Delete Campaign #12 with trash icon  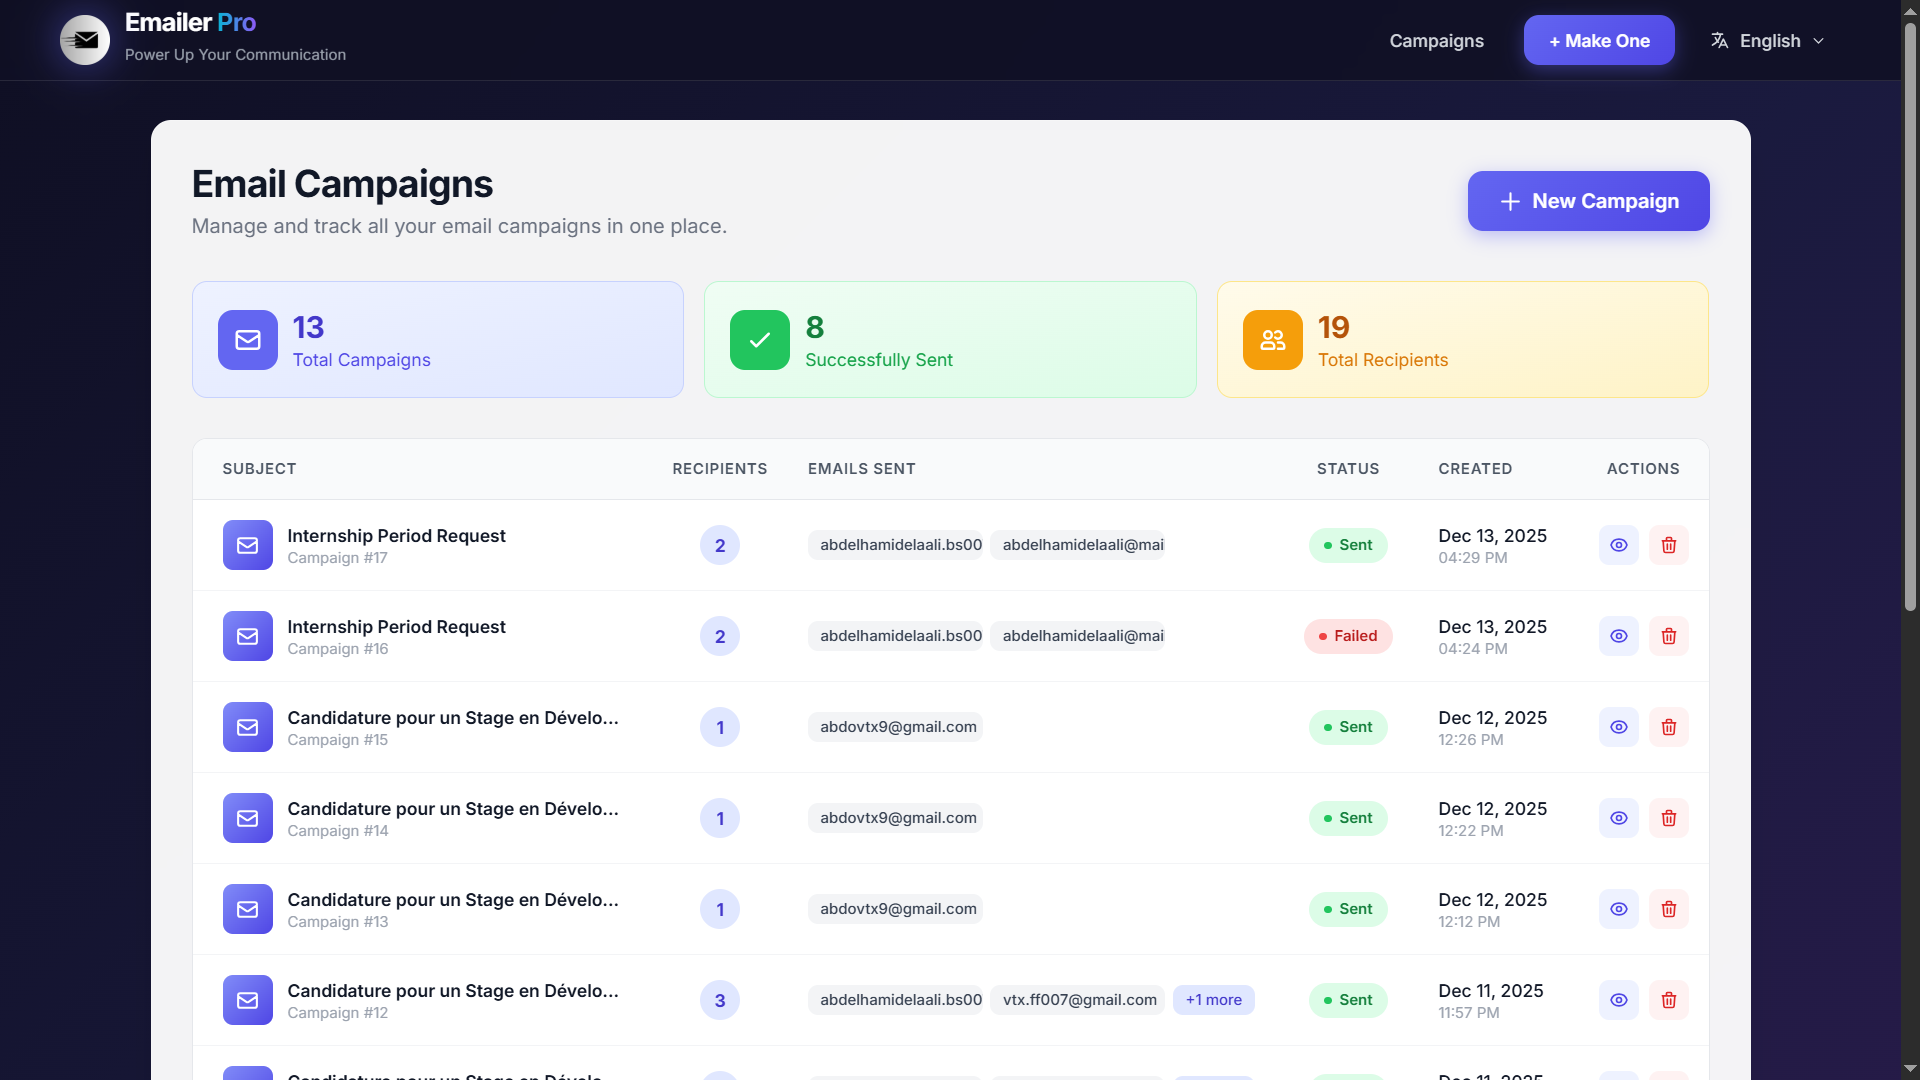[x=1669, y=1000]
